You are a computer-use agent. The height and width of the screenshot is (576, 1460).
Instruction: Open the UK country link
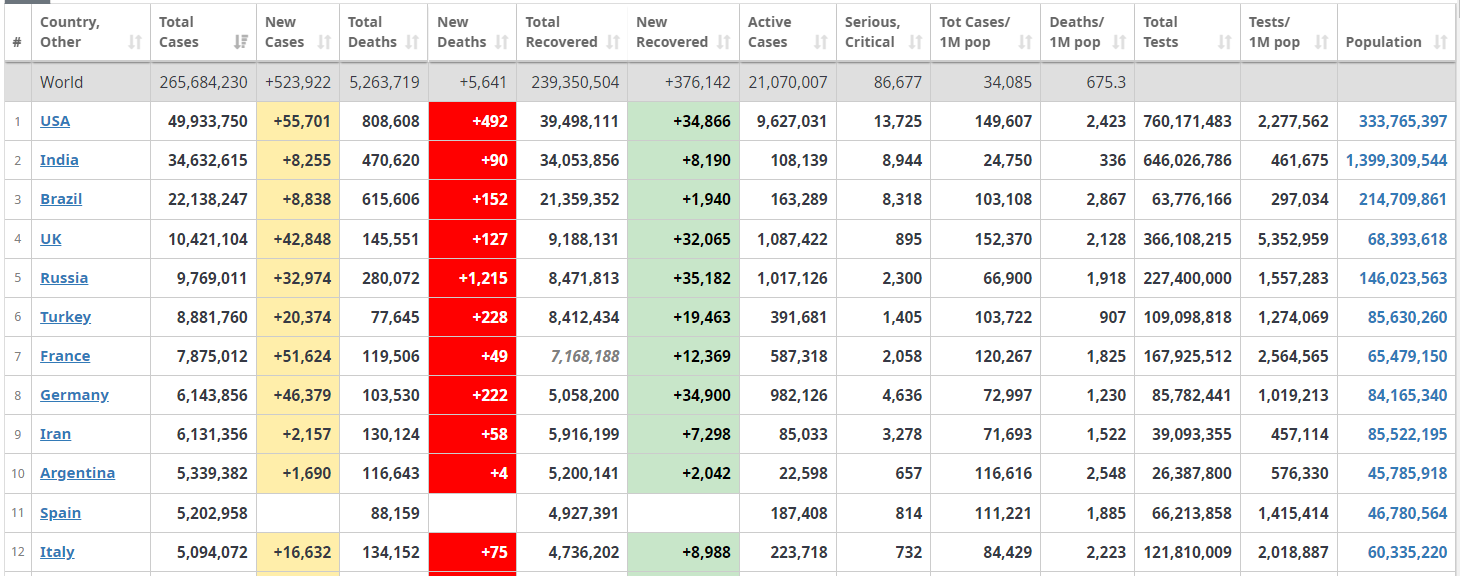50,239
